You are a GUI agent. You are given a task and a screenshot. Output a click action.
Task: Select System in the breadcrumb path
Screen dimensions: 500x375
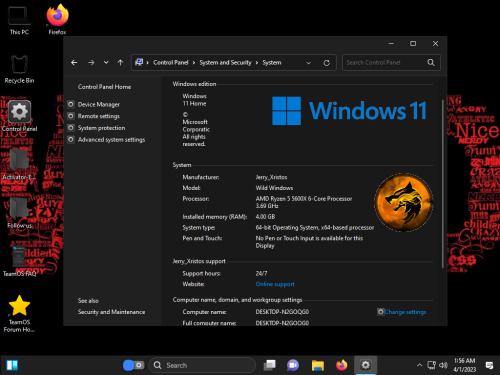point(272,63)
